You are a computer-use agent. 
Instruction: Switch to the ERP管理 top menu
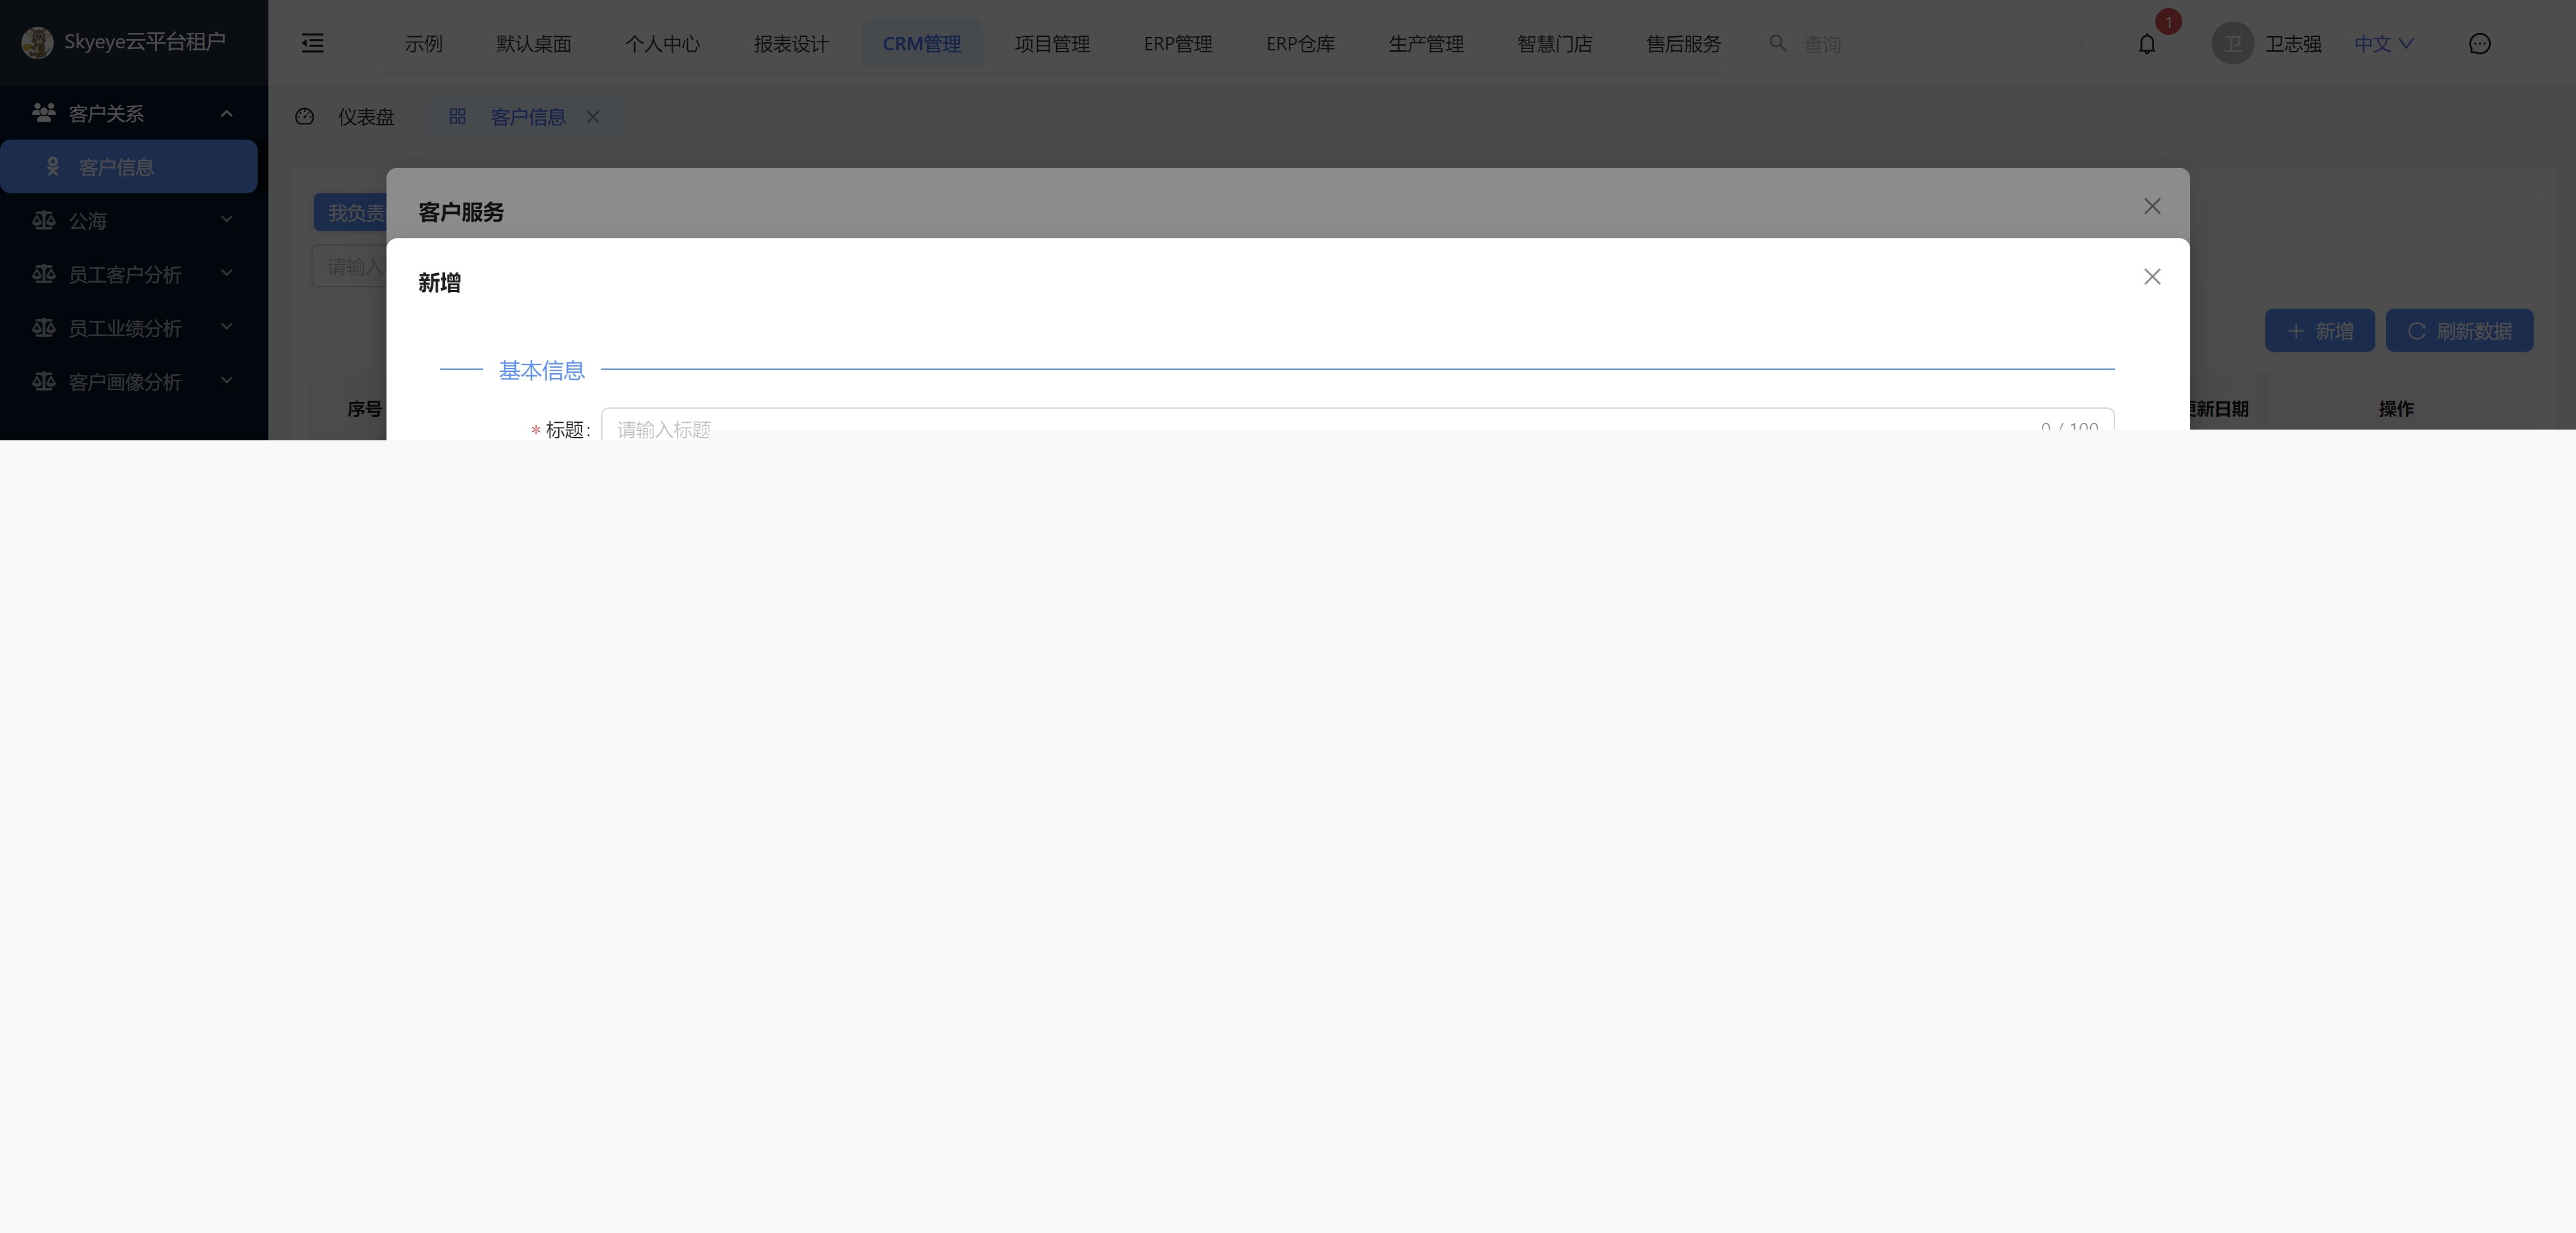pyautogui.click(x=1177, y=44)
